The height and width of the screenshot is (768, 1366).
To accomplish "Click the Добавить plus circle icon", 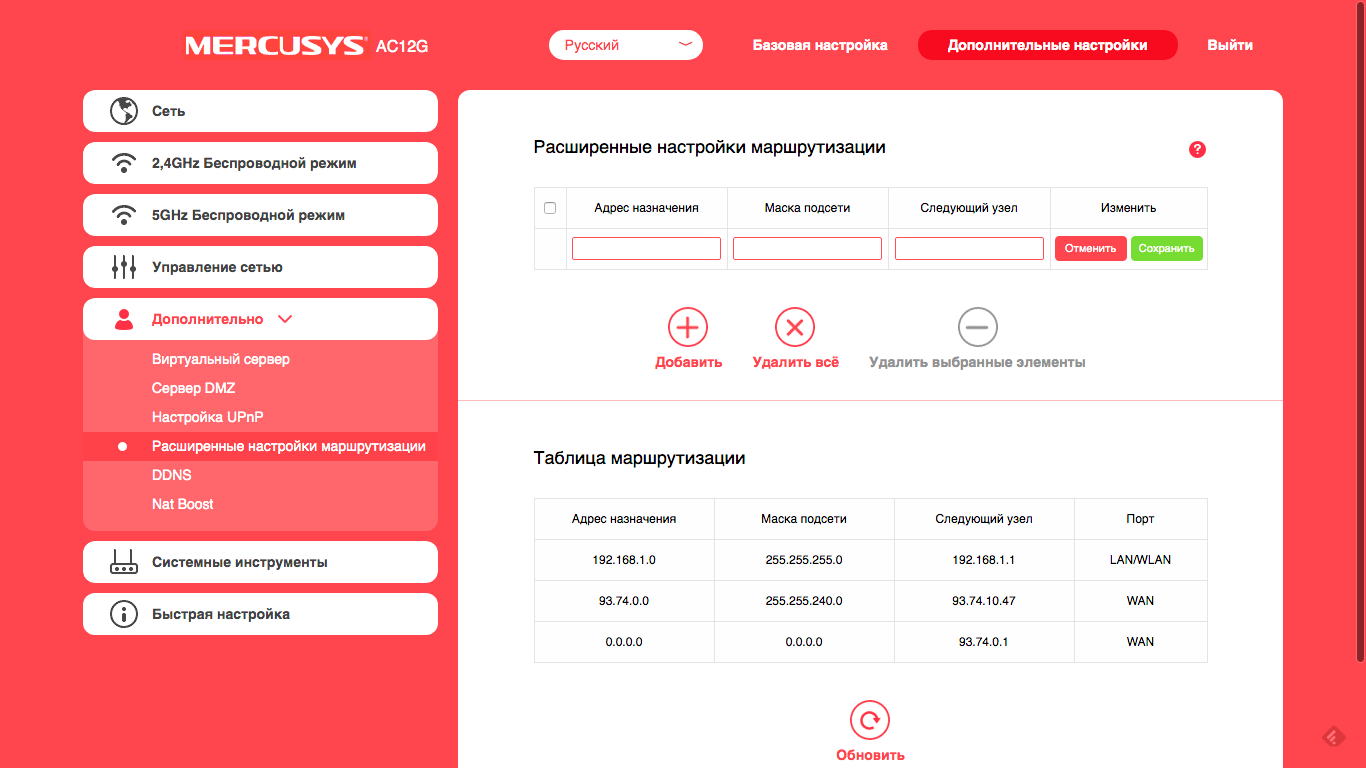I will click(x=688, y=327).
